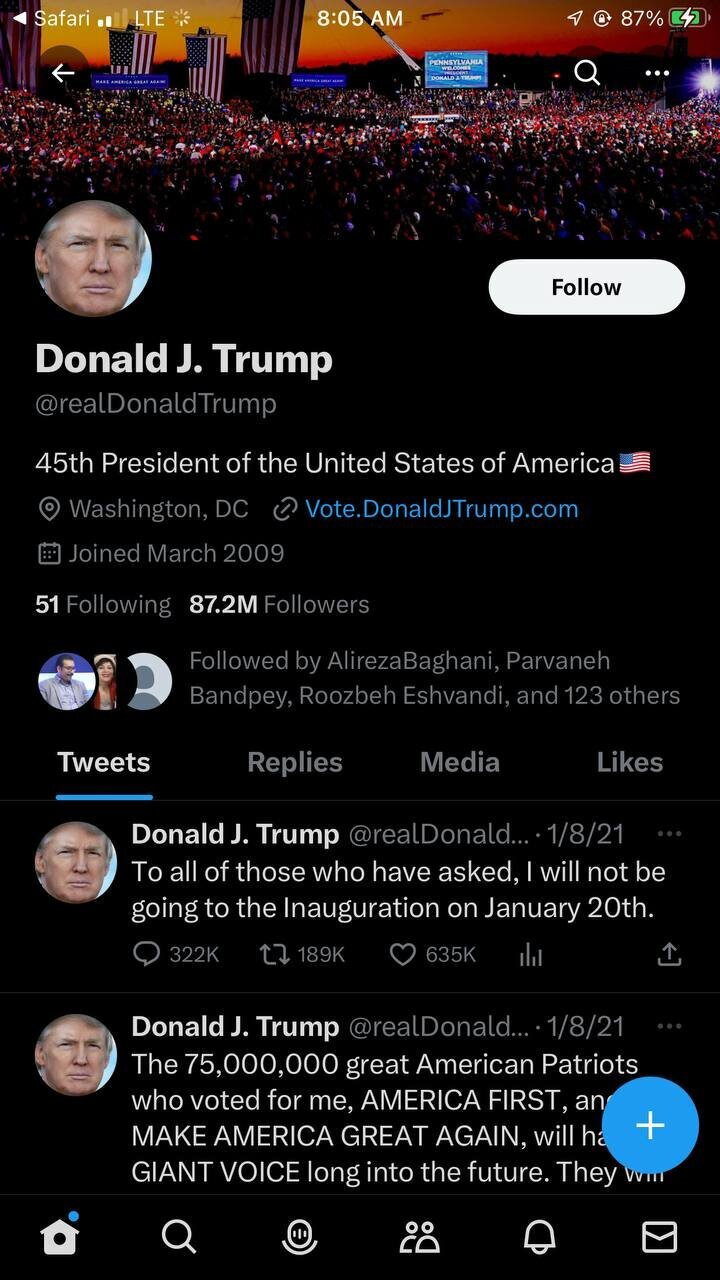
Task: Reply to the Inauguration tweet
Action: click(175, 955)
